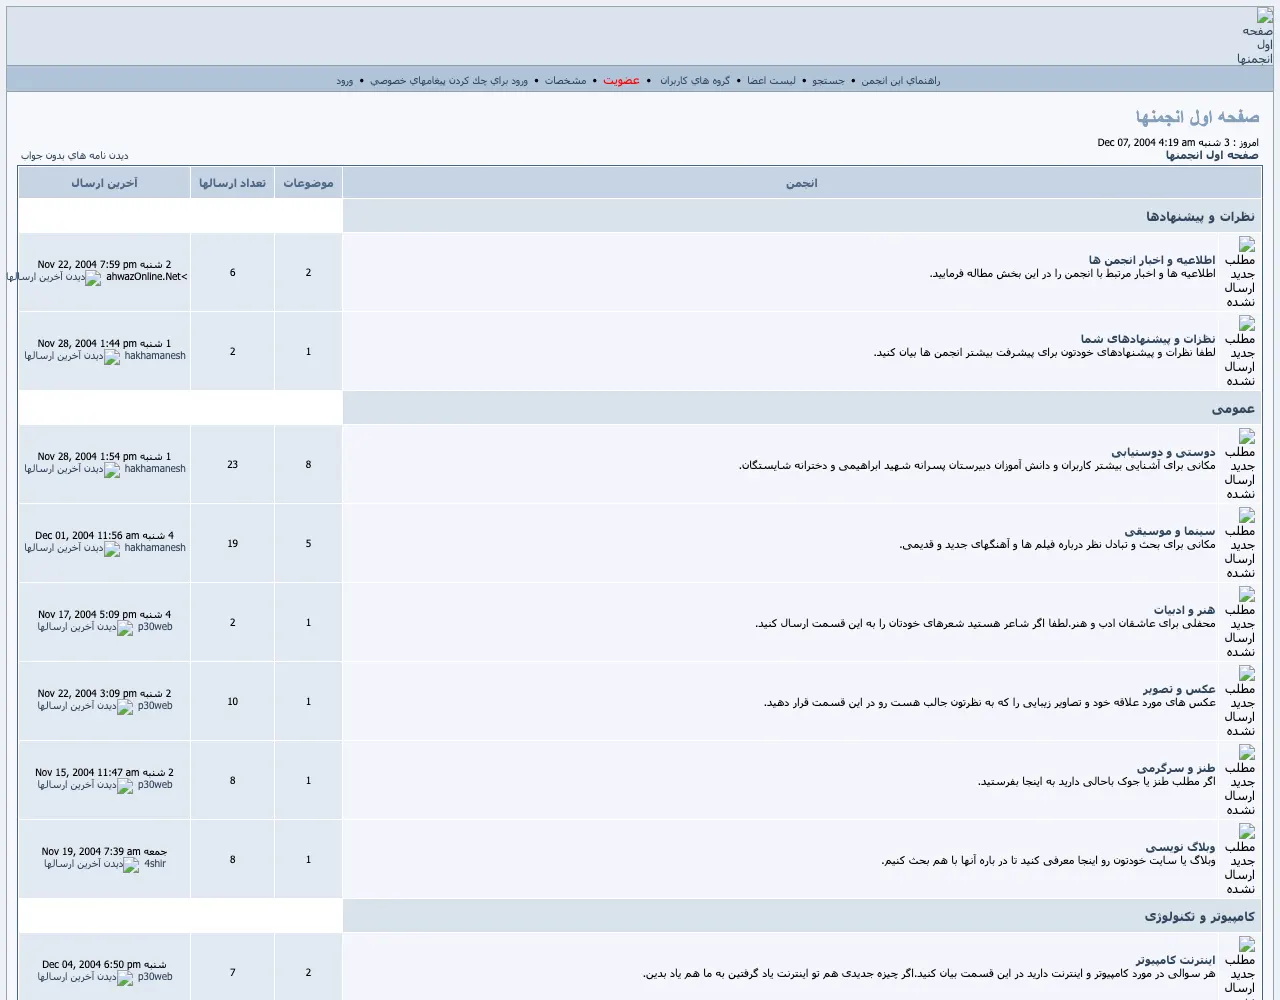This screenshot has height=1000, width=1280.
Task: Open the 'نظرات و پیشنهادهای شما' forum
Action: [x=1148, y=339]
